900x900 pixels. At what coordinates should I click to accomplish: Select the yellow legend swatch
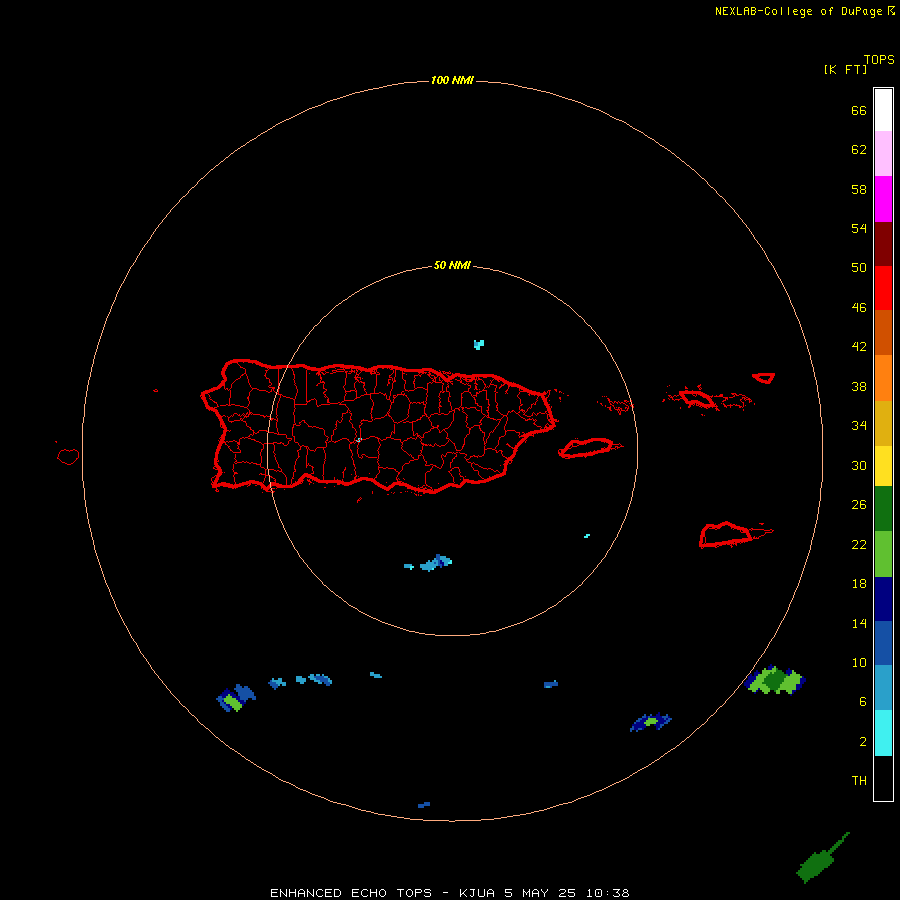click(883, 466)
